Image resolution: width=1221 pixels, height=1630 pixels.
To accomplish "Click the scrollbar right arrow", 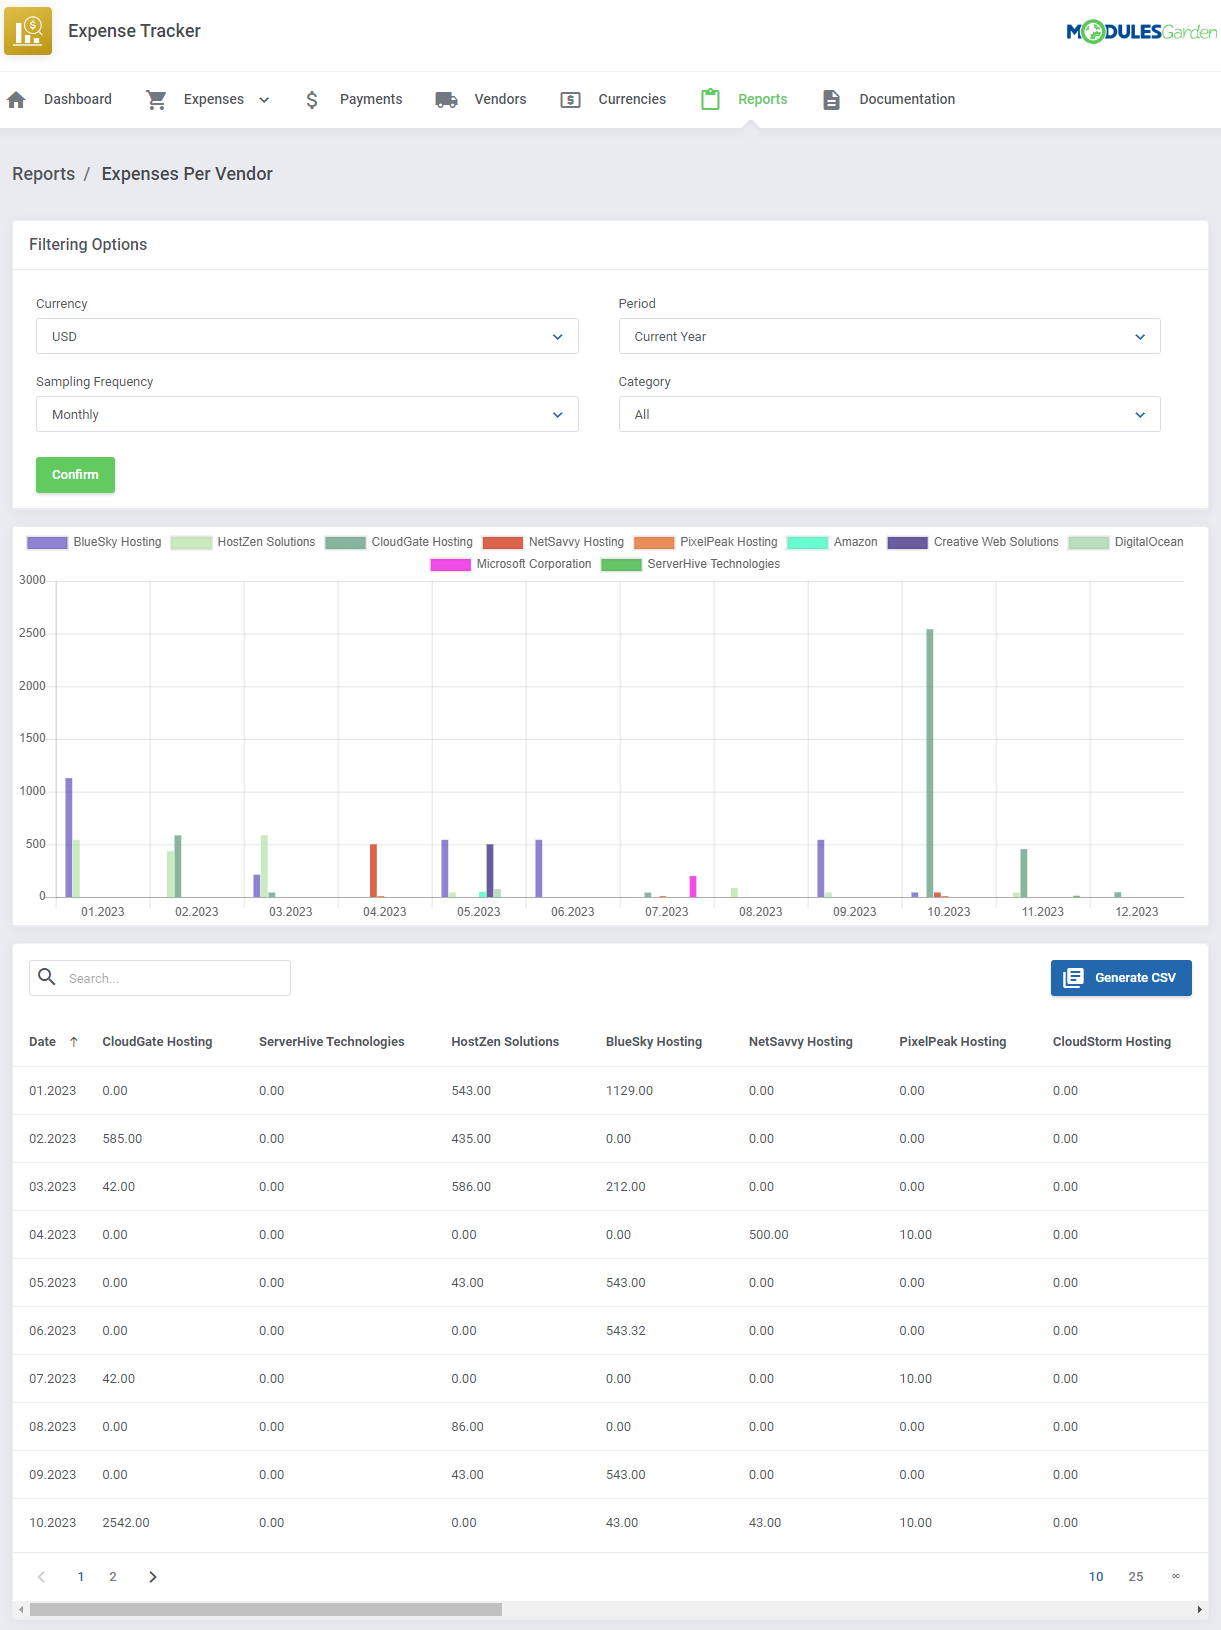I will pyautogui.click(x=1200, y=1609).
